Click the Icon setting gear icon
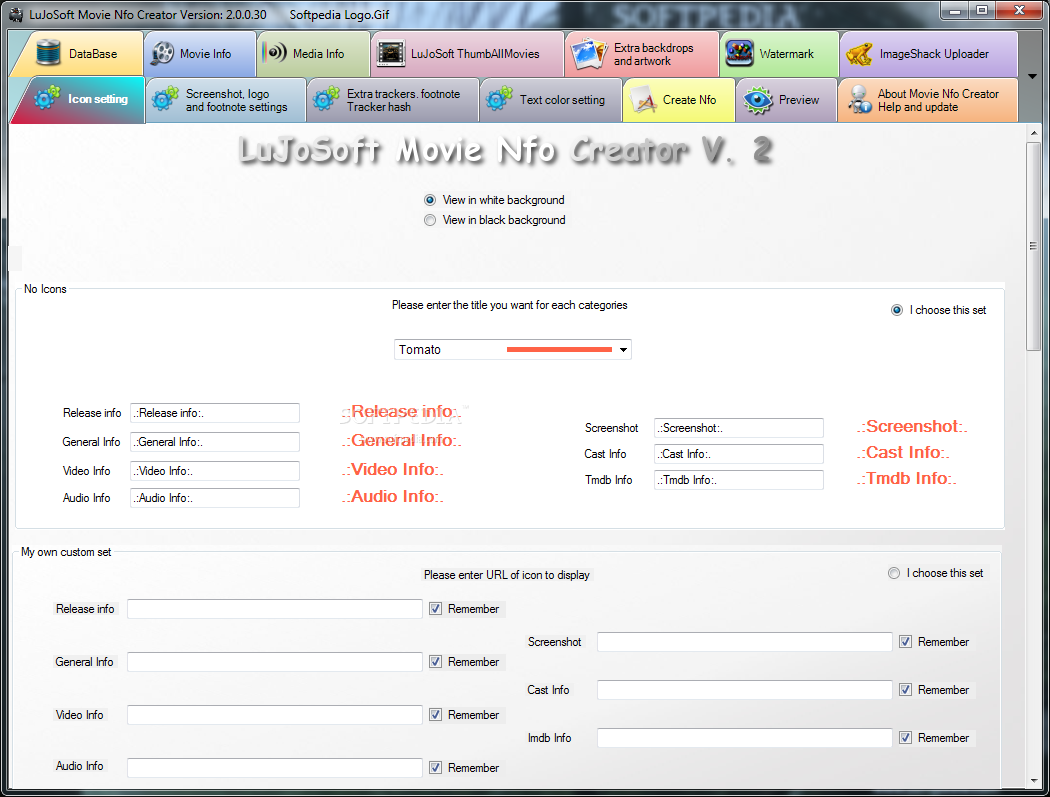The height and width of the screenshot is (797, 1050). (48, 98)
